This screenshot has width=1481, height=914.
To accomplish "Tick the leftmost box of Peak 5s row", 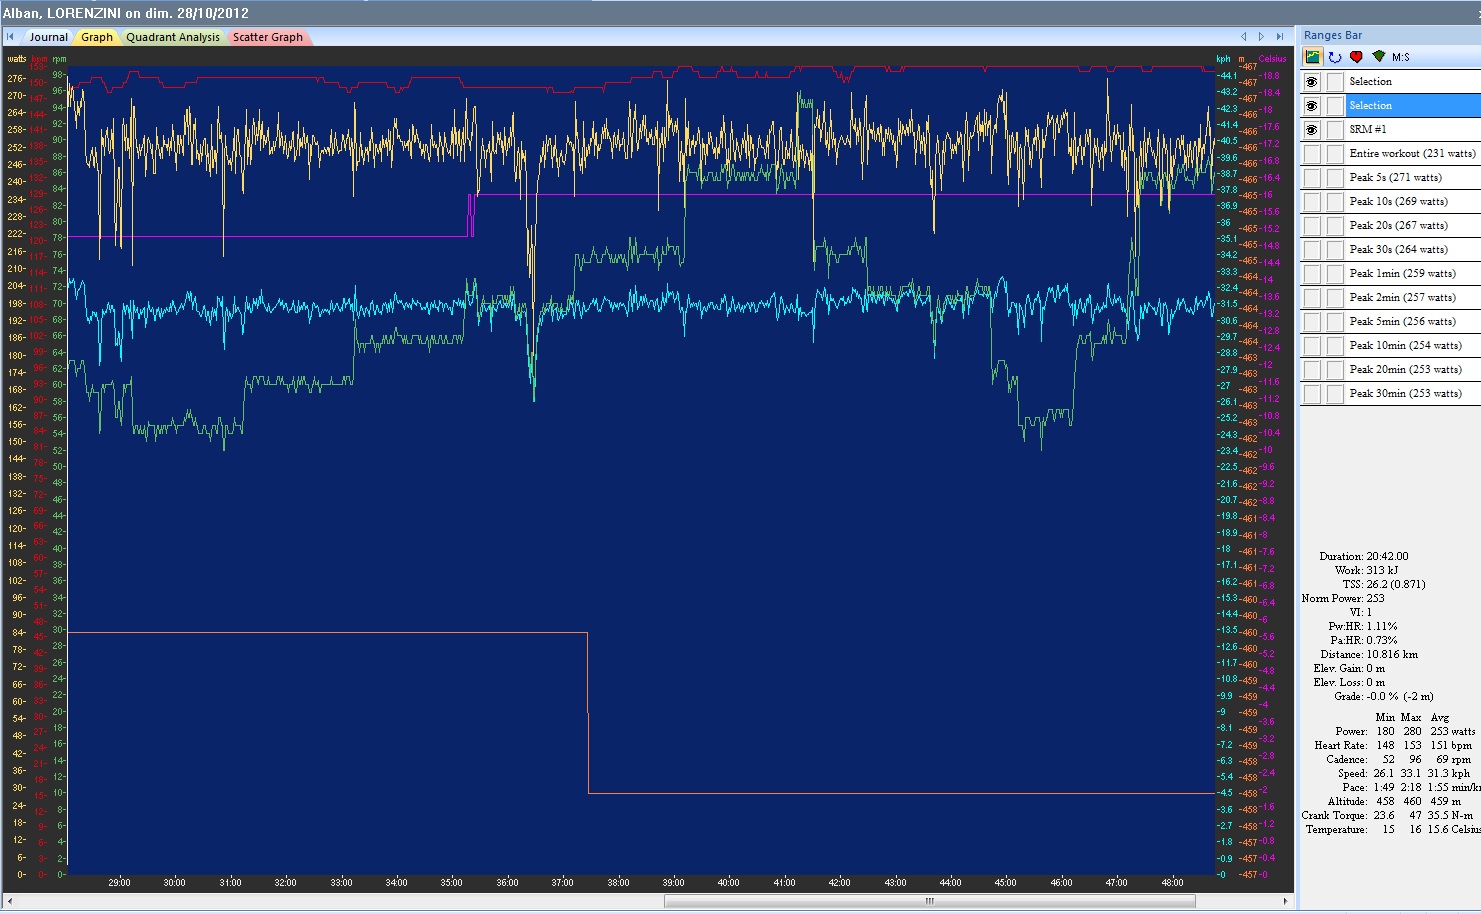I will (x=1312, y=178).
